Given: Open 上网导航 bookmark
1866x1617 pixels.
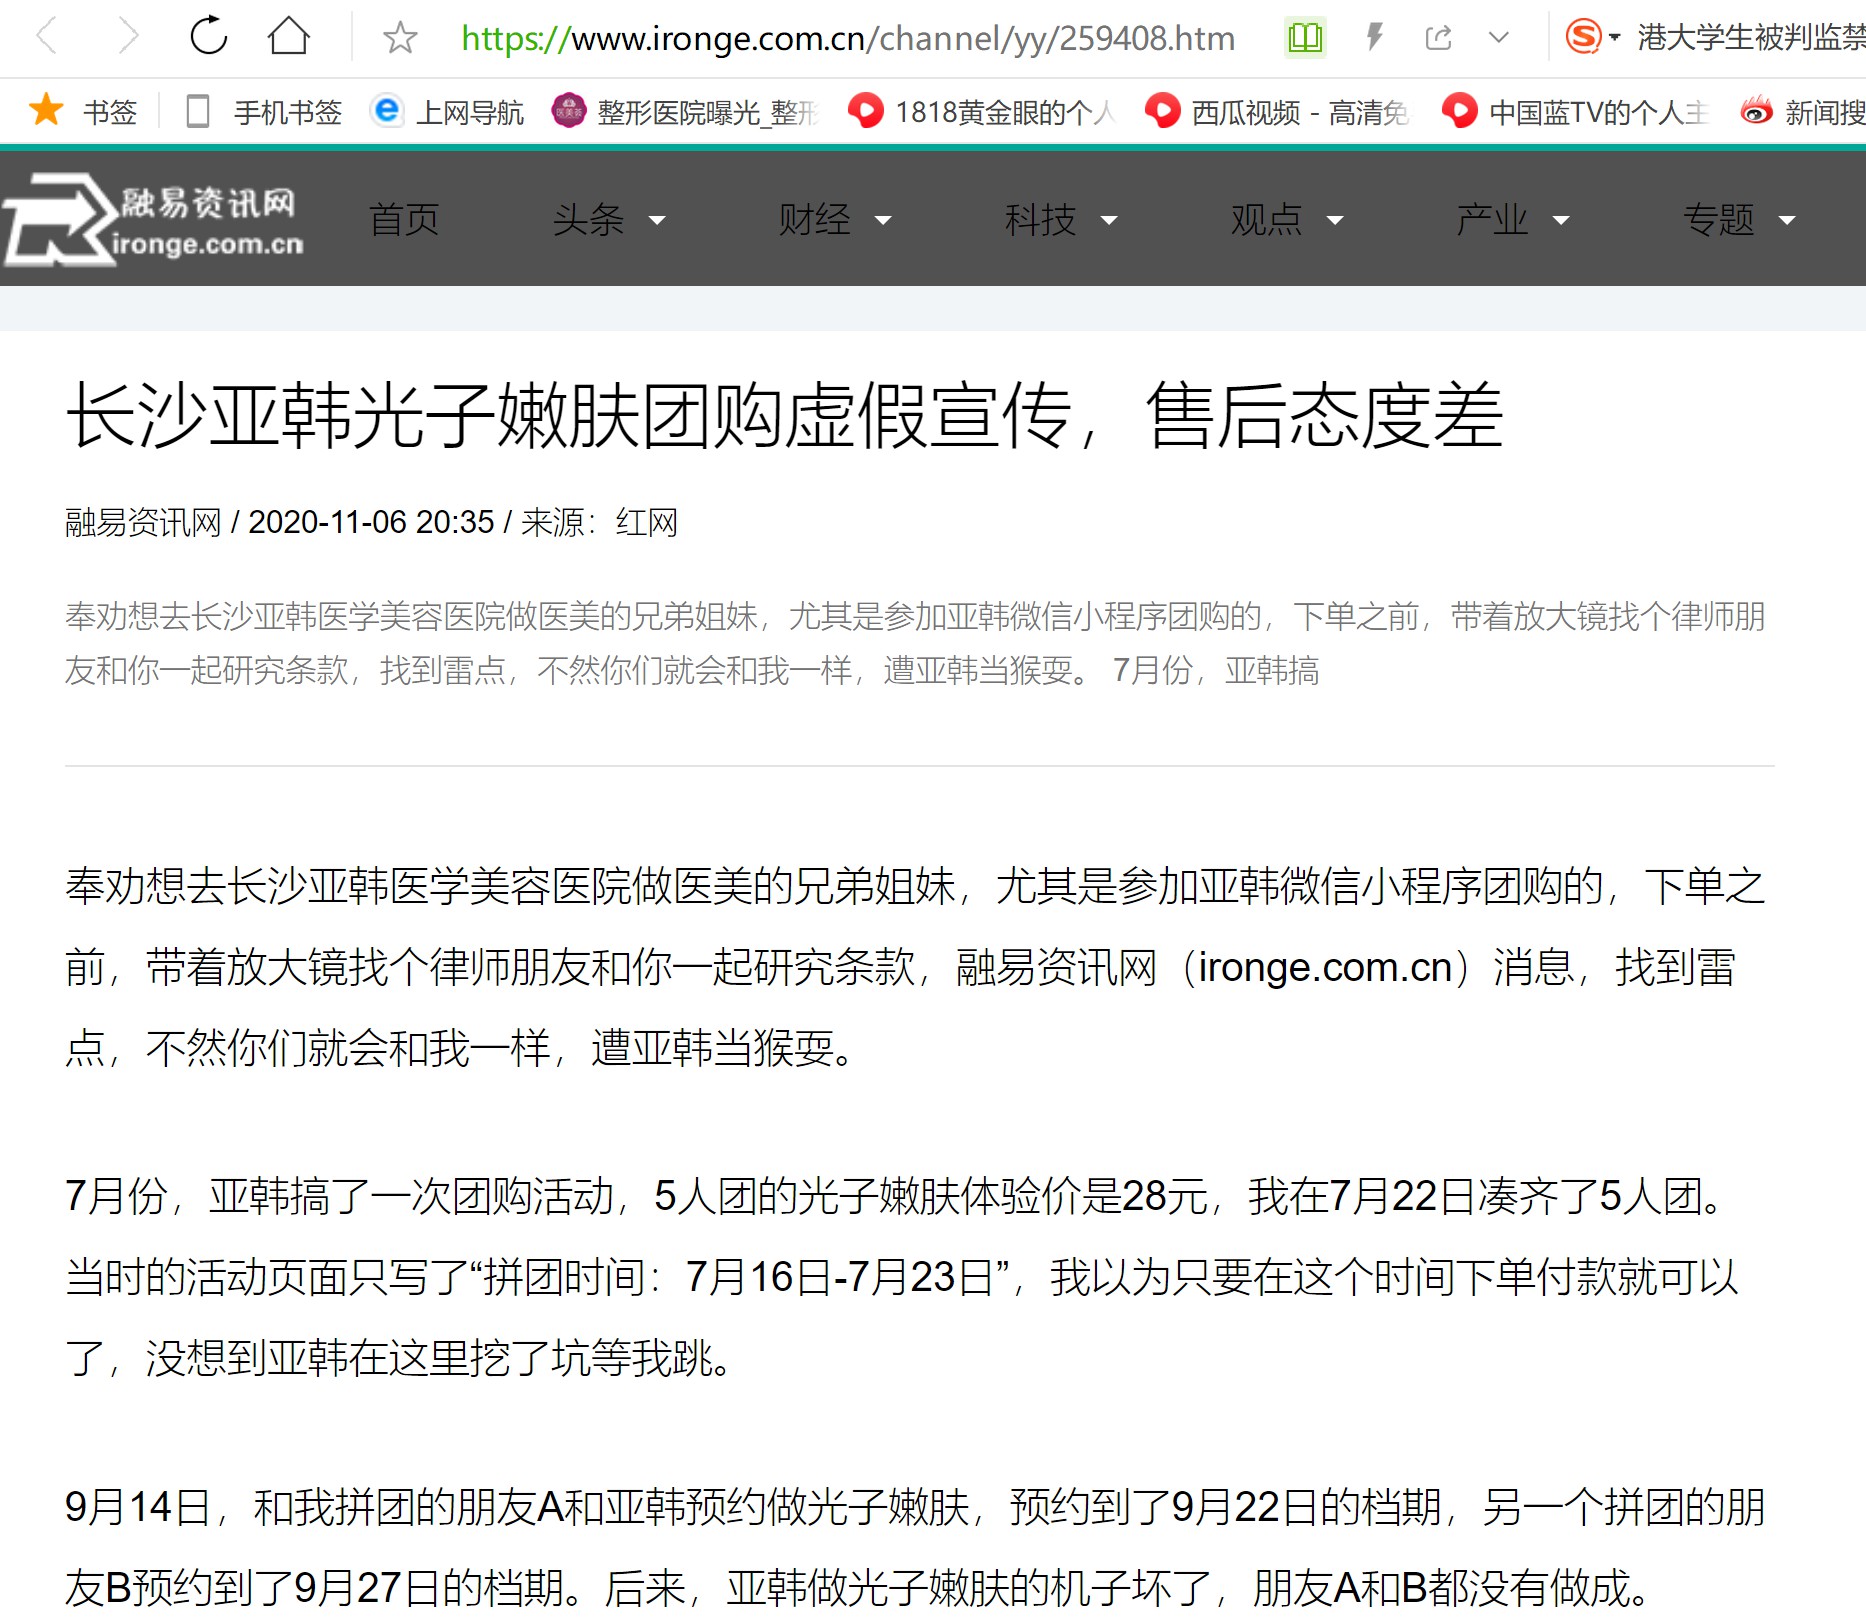Looking at the screenshot, I should pos(446,111).
